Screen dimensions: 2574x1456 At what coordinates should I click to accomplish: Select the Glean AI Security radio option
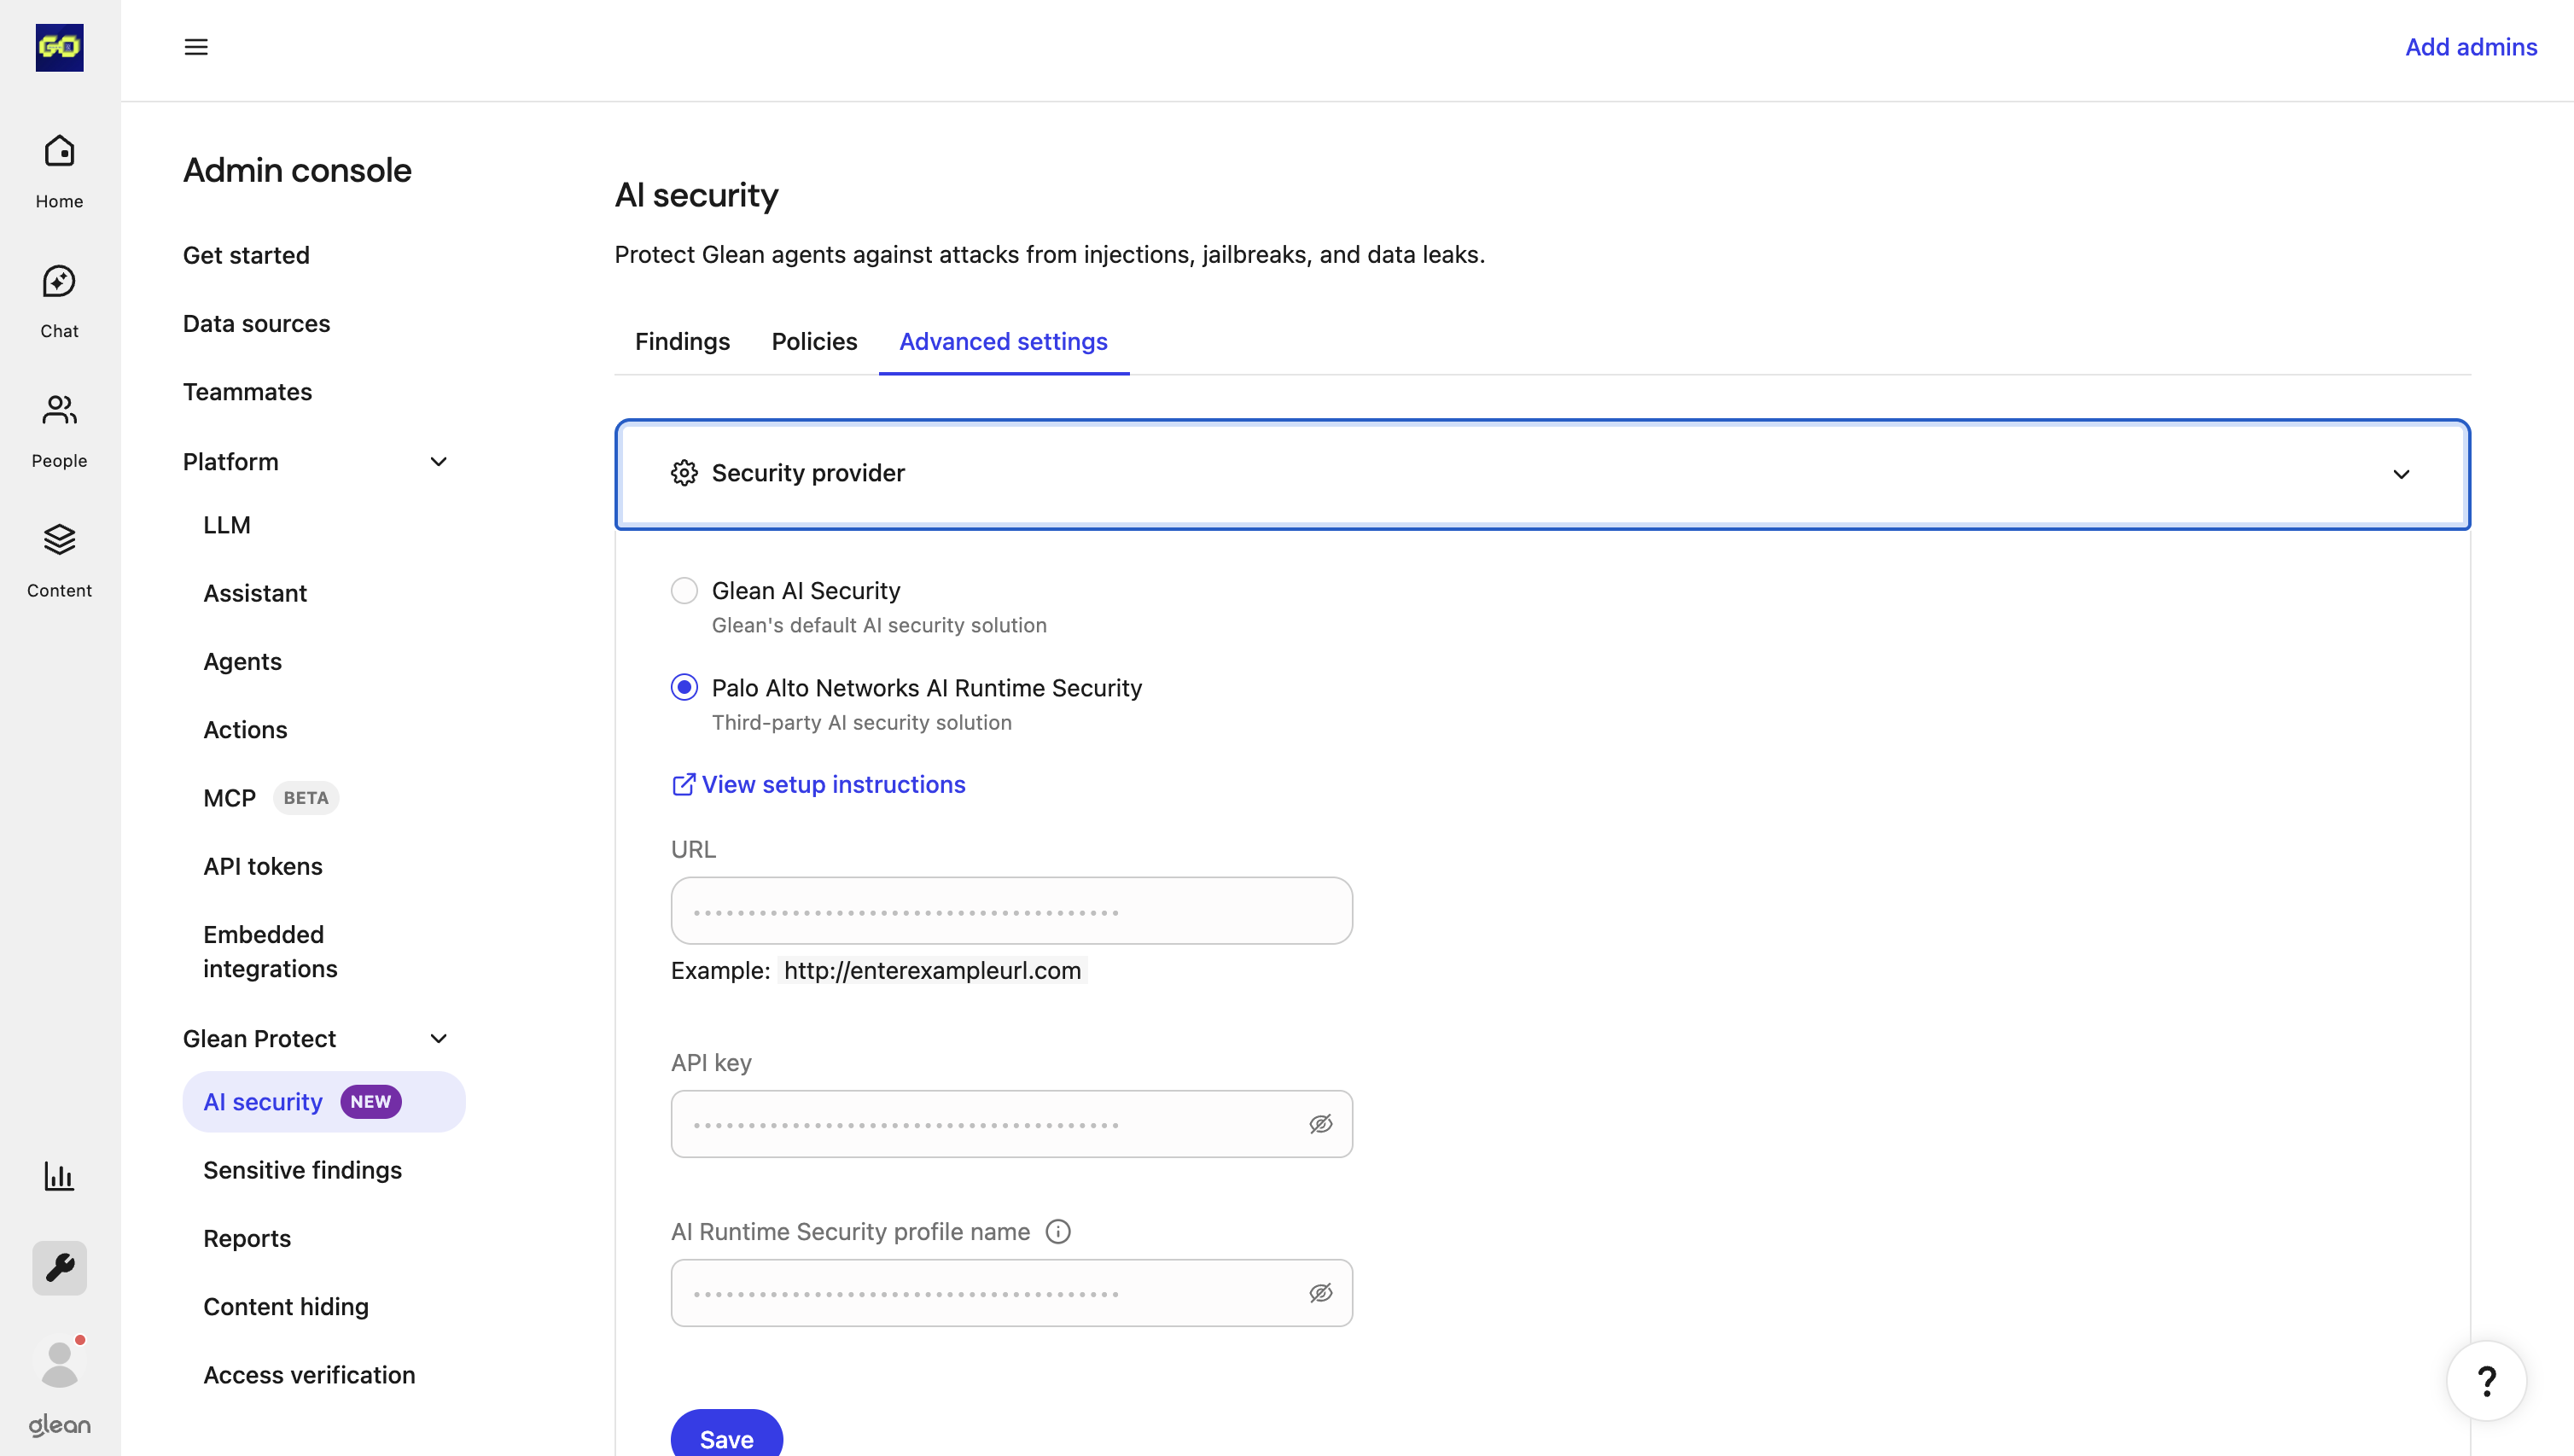pos(684,591)
